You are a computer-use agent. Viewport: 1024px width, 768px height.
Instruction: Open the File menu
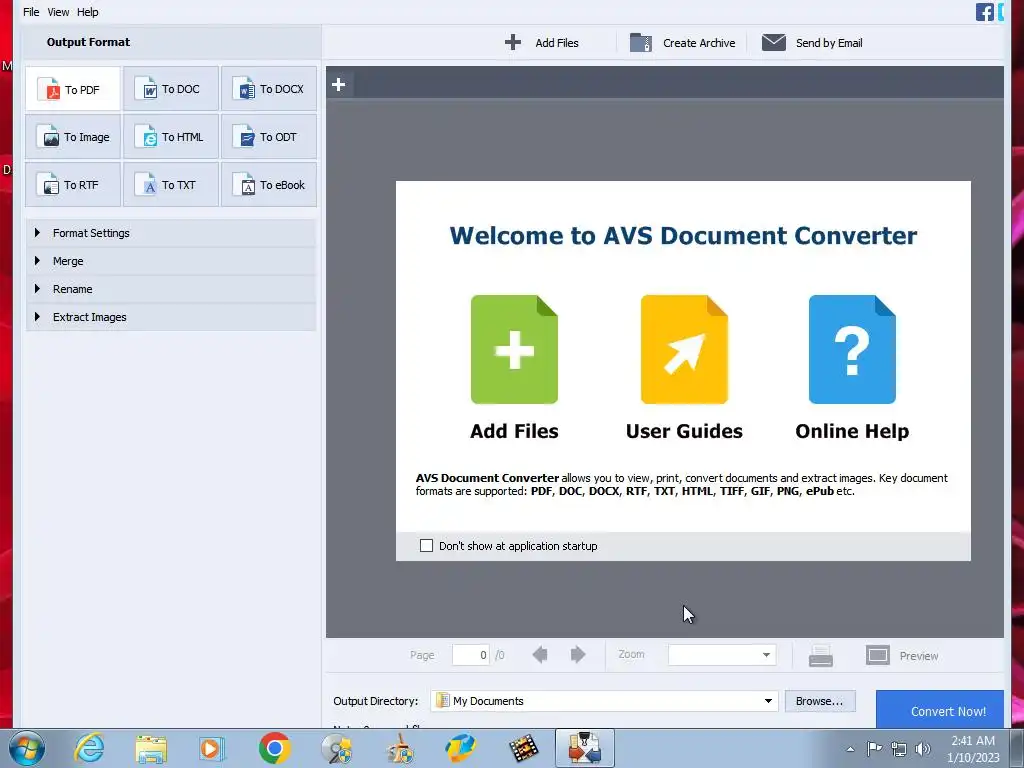(x=31, y=12)
